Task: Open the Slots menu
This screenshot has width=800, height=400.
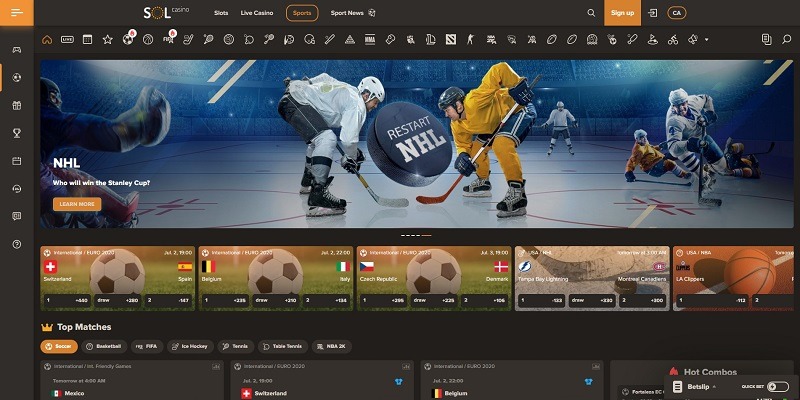Action: (221, 13)
